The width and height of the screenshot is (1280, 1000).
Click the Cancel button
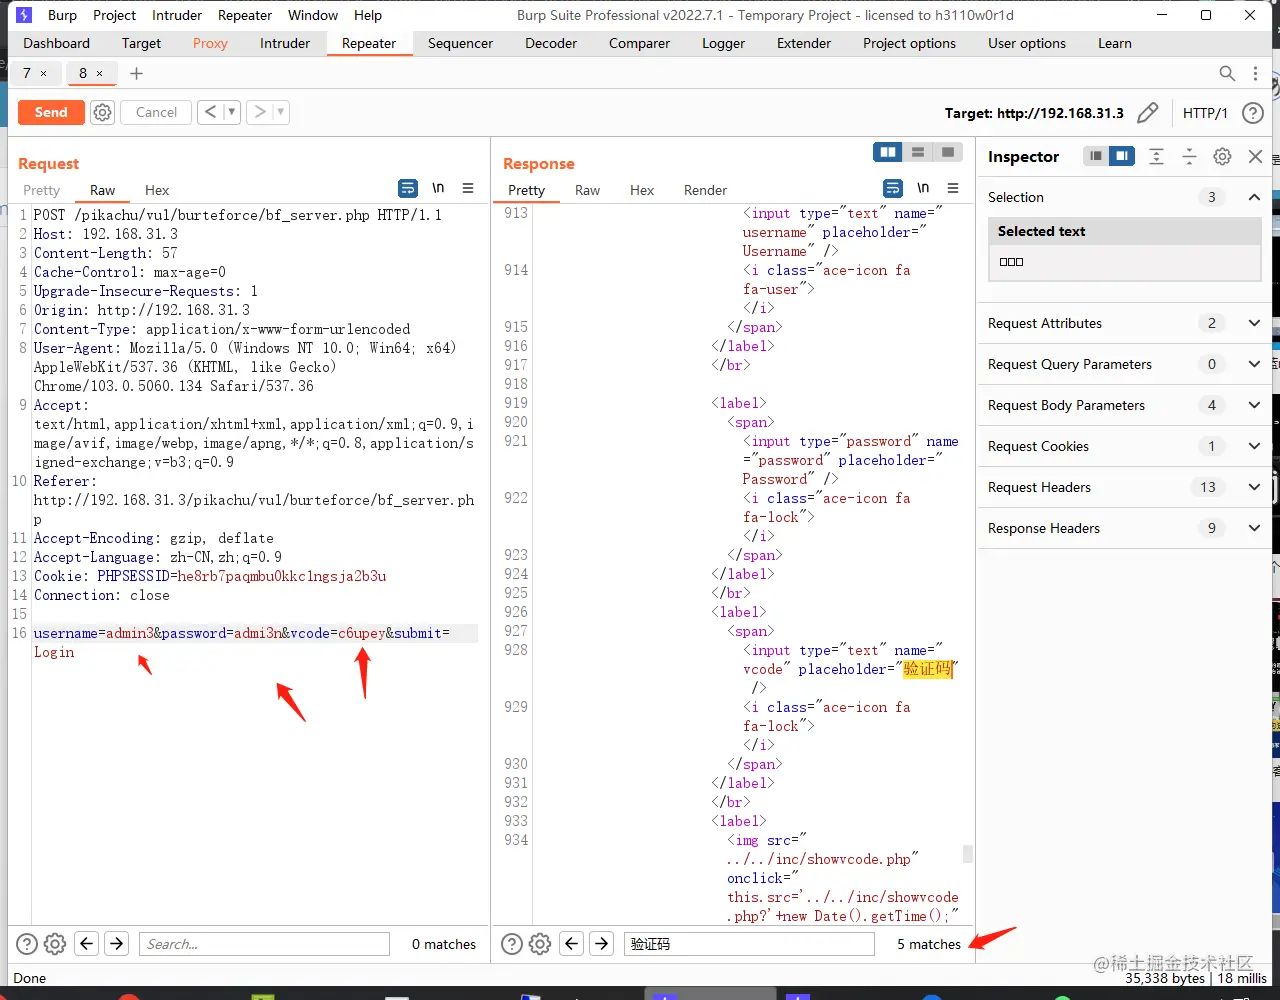pyautogui.click(x=156, y=112)
